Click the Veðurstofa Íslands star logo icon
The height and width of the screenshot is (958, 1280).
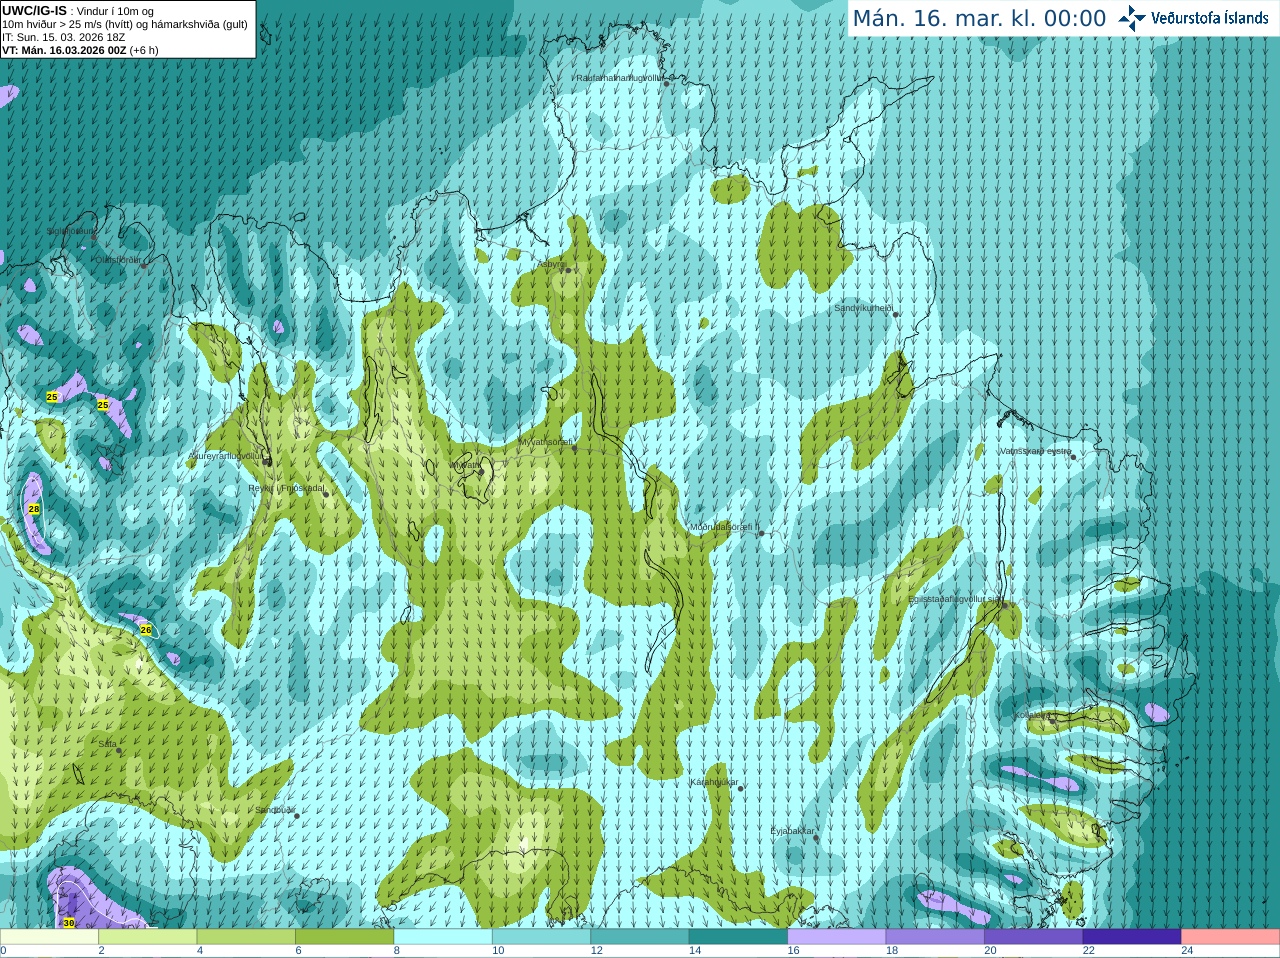(x=1132, y=18)
